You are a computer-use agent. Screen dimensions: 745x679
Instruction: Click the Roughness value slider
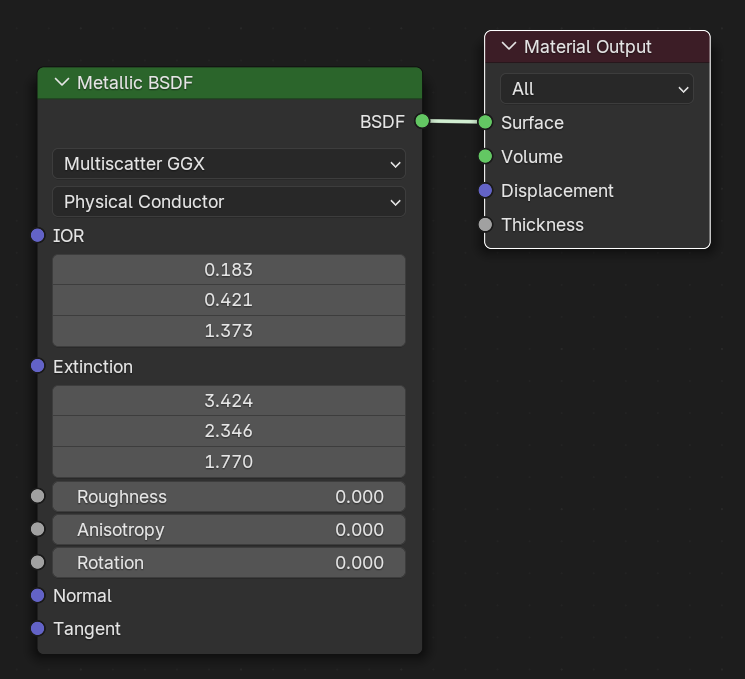point(229,497)
